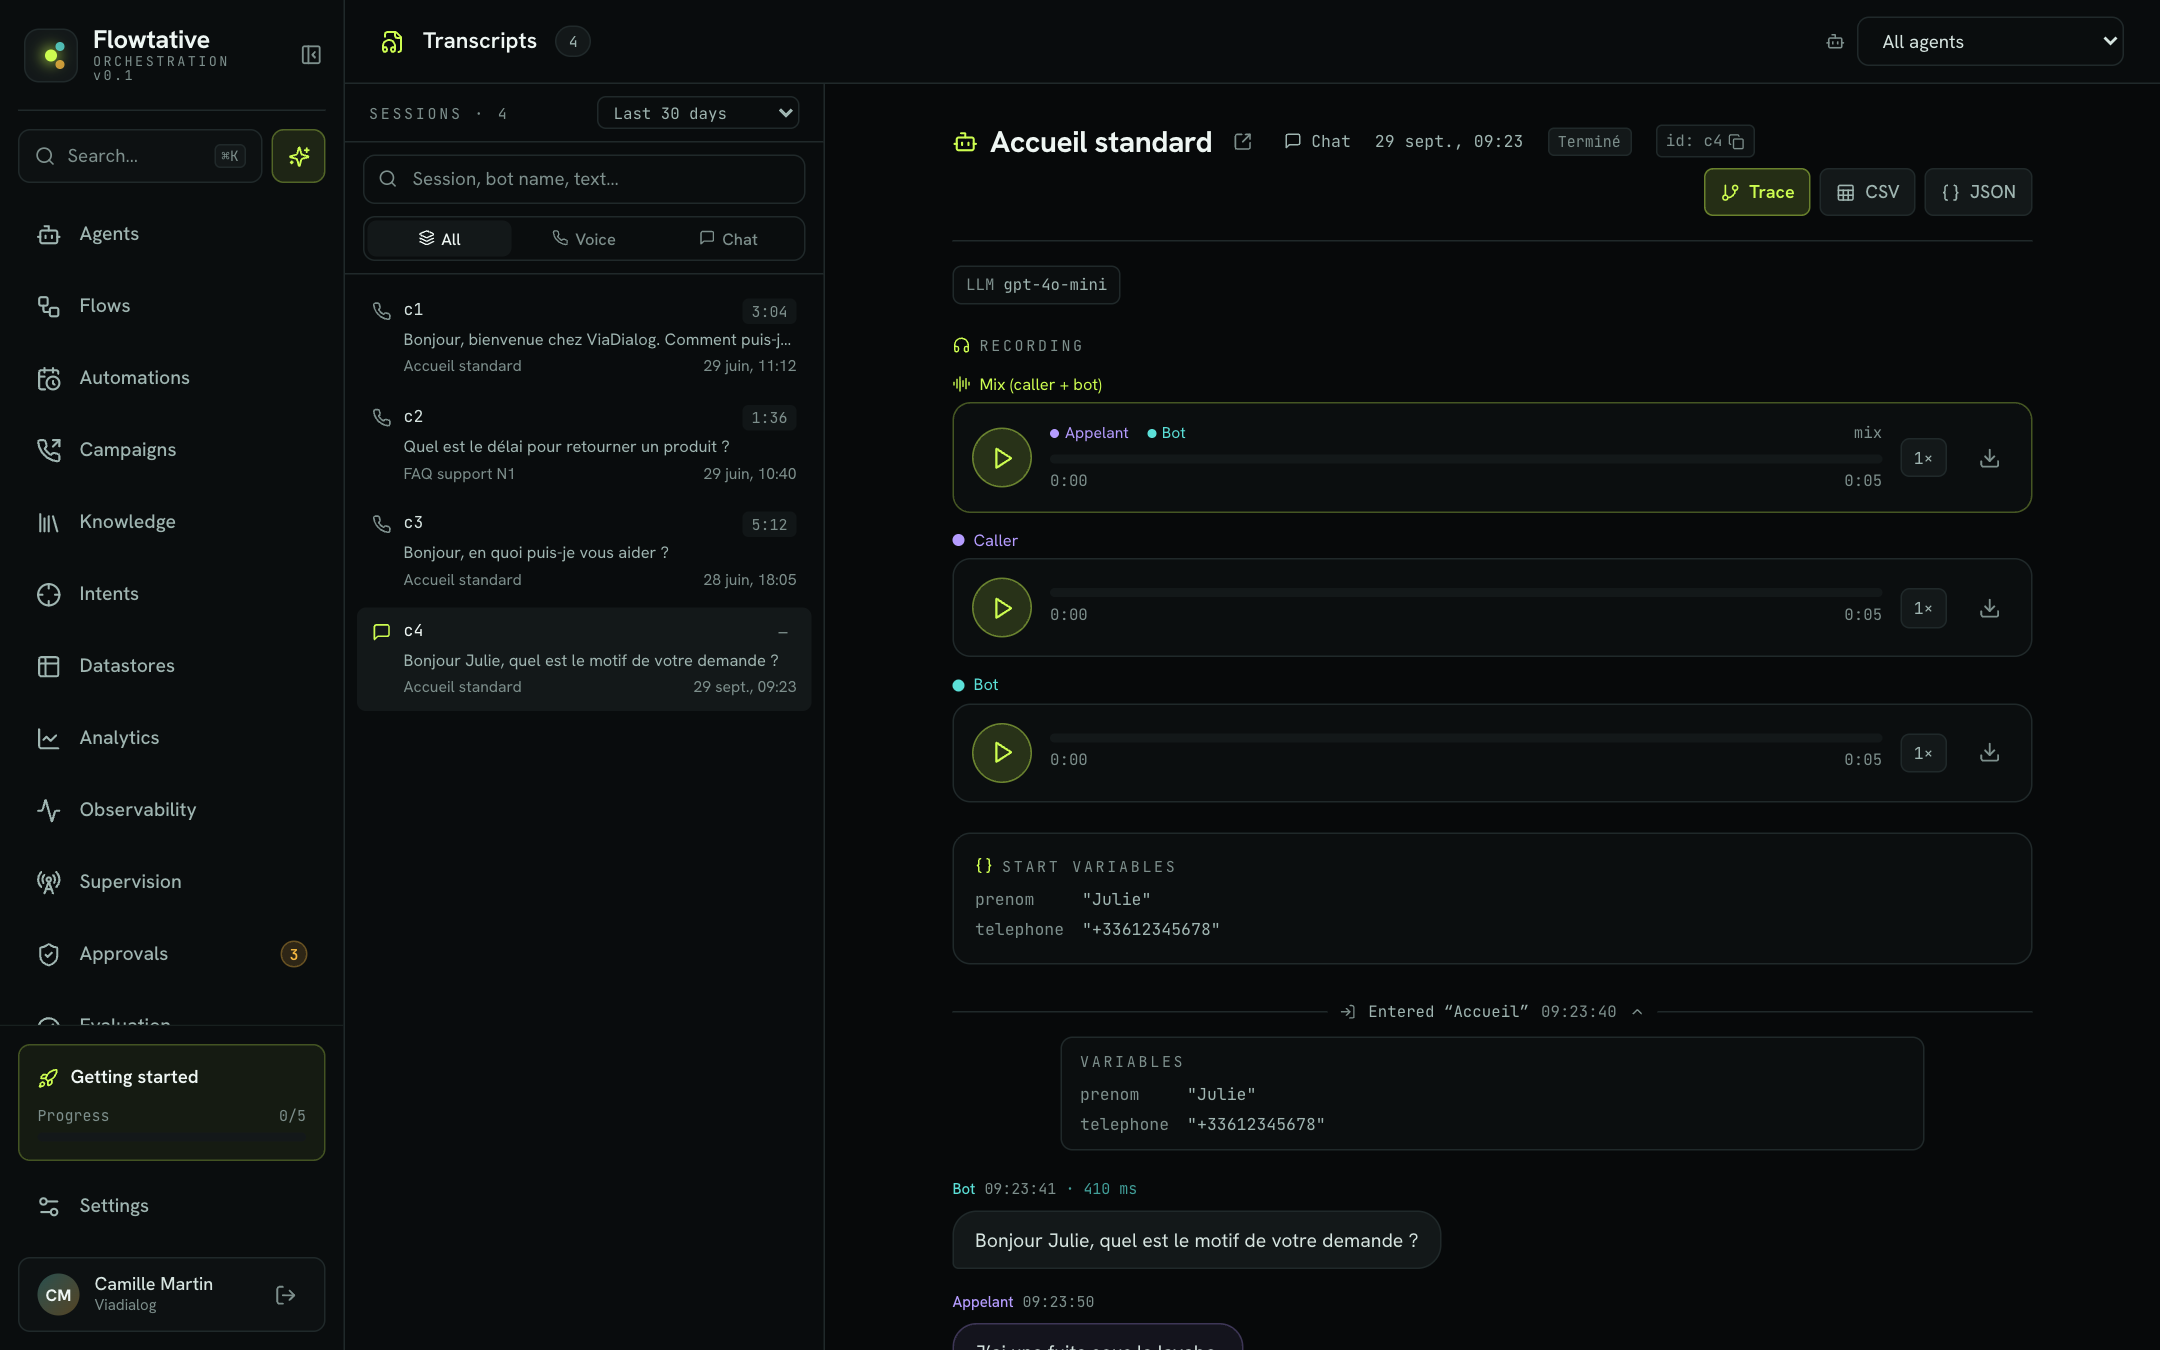Play the Caller recording

[x=1001, y=608]
